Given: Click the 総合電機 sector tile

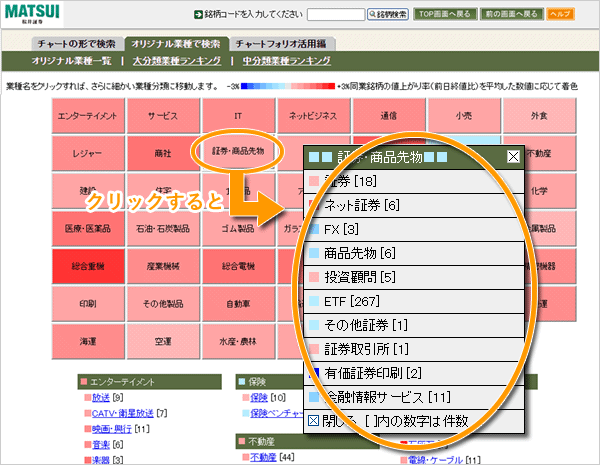Looking at the screenshot, I should click(238, 266).
